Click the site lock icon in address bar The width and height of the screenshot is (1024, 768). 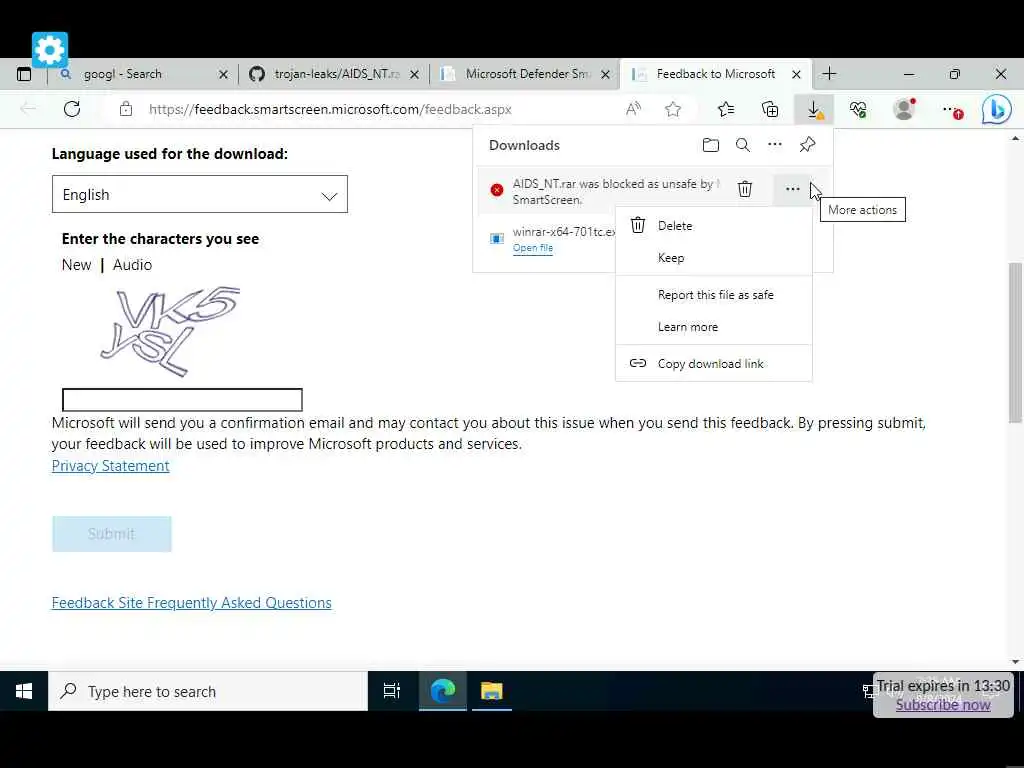tap(126, 109)
